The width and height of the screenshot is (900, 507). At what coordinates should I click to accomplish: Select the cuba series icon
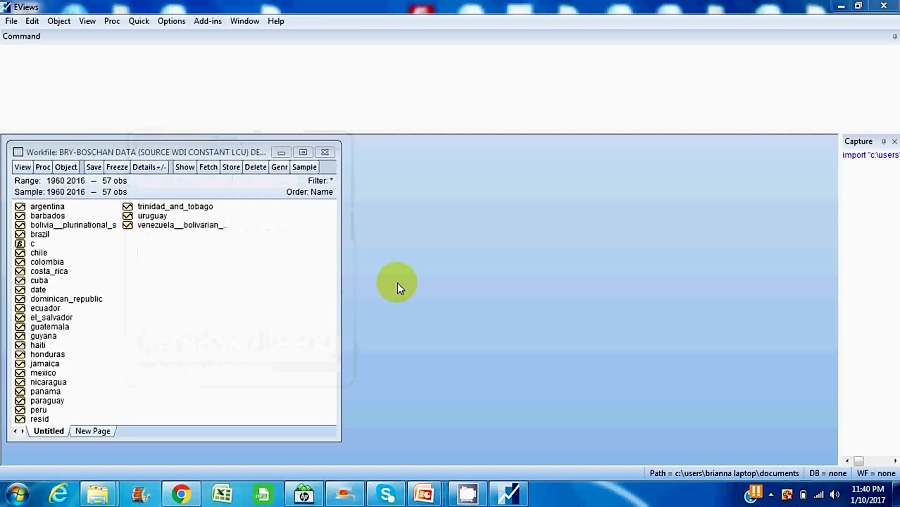[x=20, y=280]
